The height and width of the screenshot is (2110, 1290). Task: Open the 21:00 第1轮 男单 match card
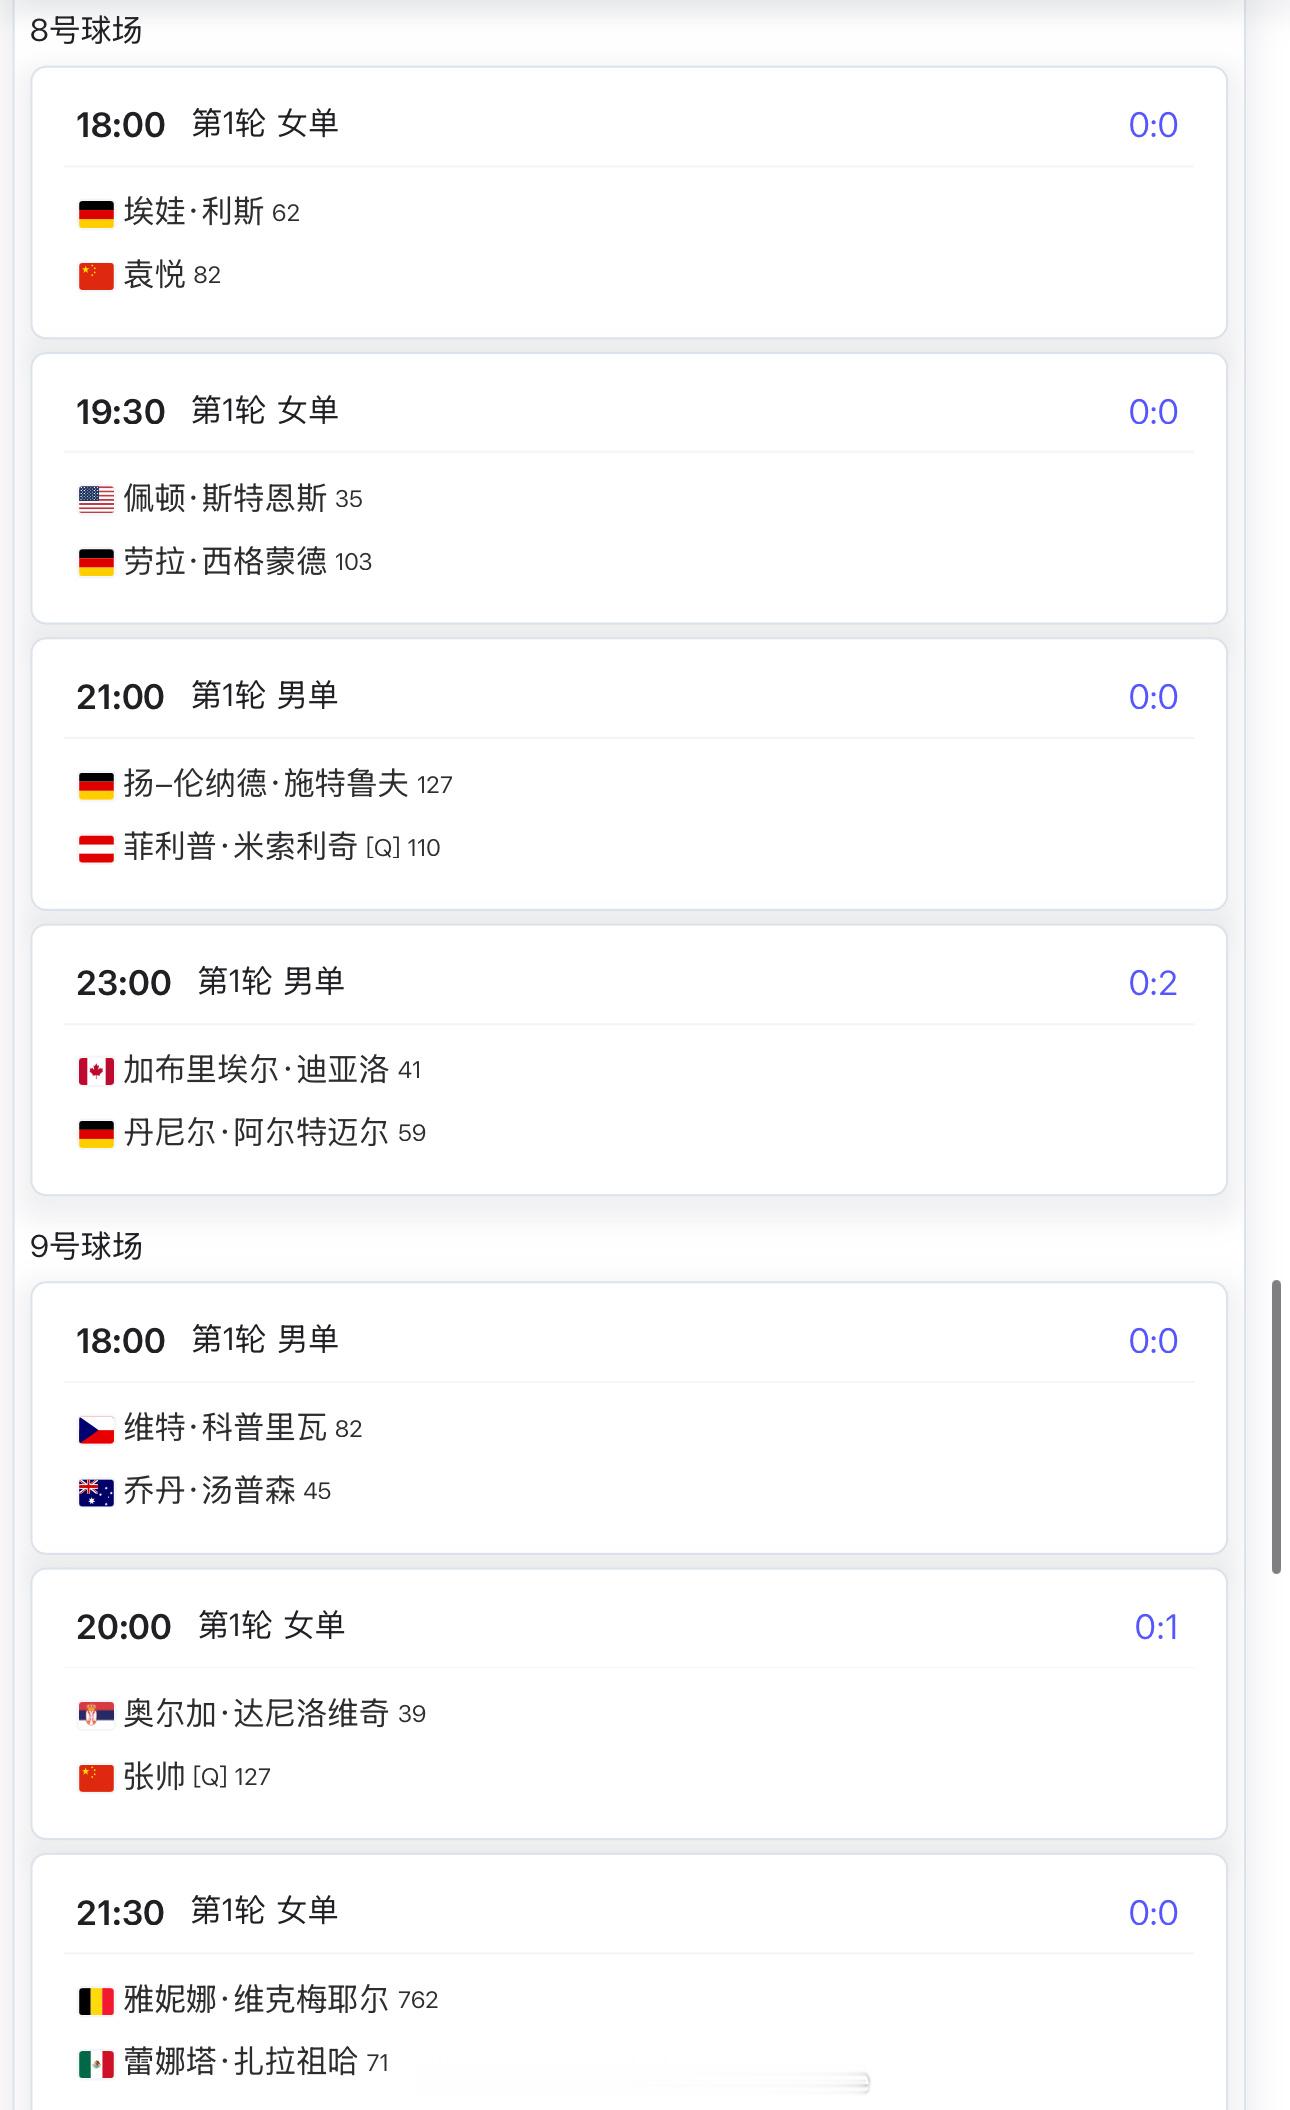629,774
